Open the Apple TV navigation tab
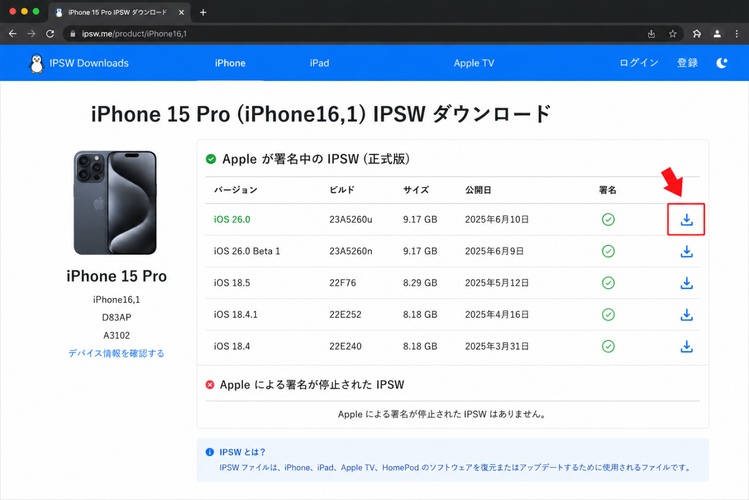 tap(474, 63)
